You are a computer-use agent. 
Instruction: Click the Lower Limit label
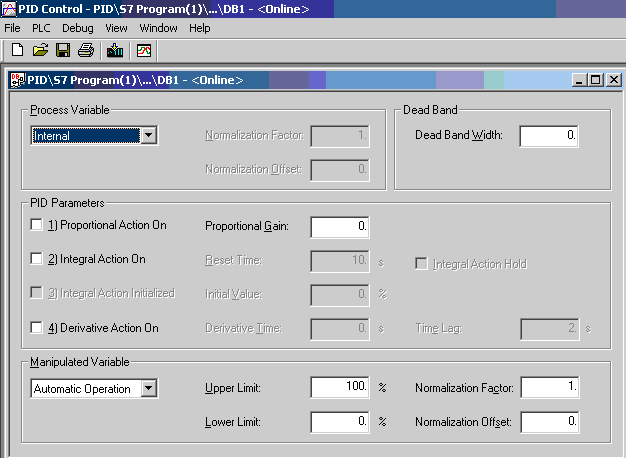tap(233, 422)
